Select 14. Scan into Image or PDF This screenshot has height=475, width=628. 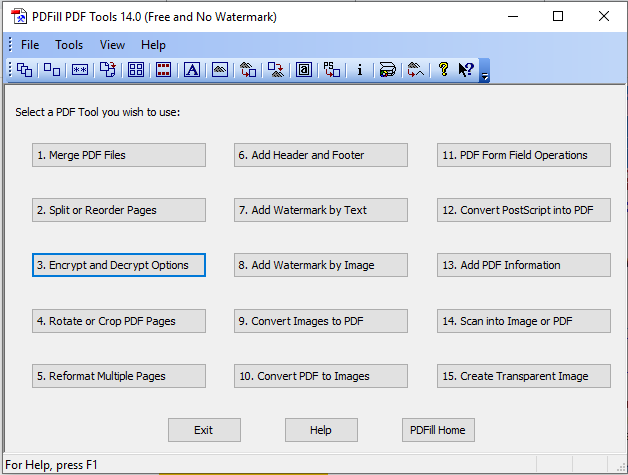pos(524,321)
